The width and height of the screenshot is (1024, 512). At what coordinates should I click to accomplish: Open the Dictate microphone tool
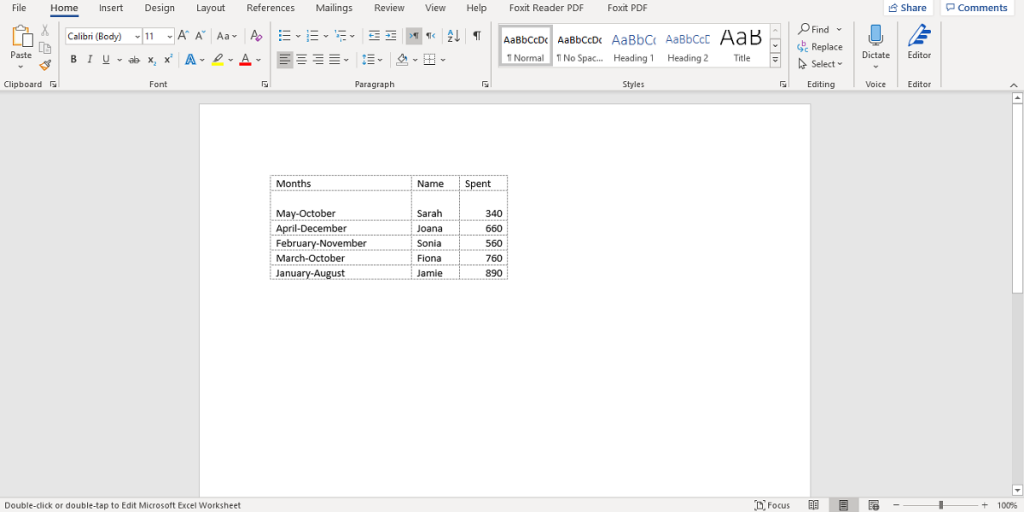tap(876, 42)
